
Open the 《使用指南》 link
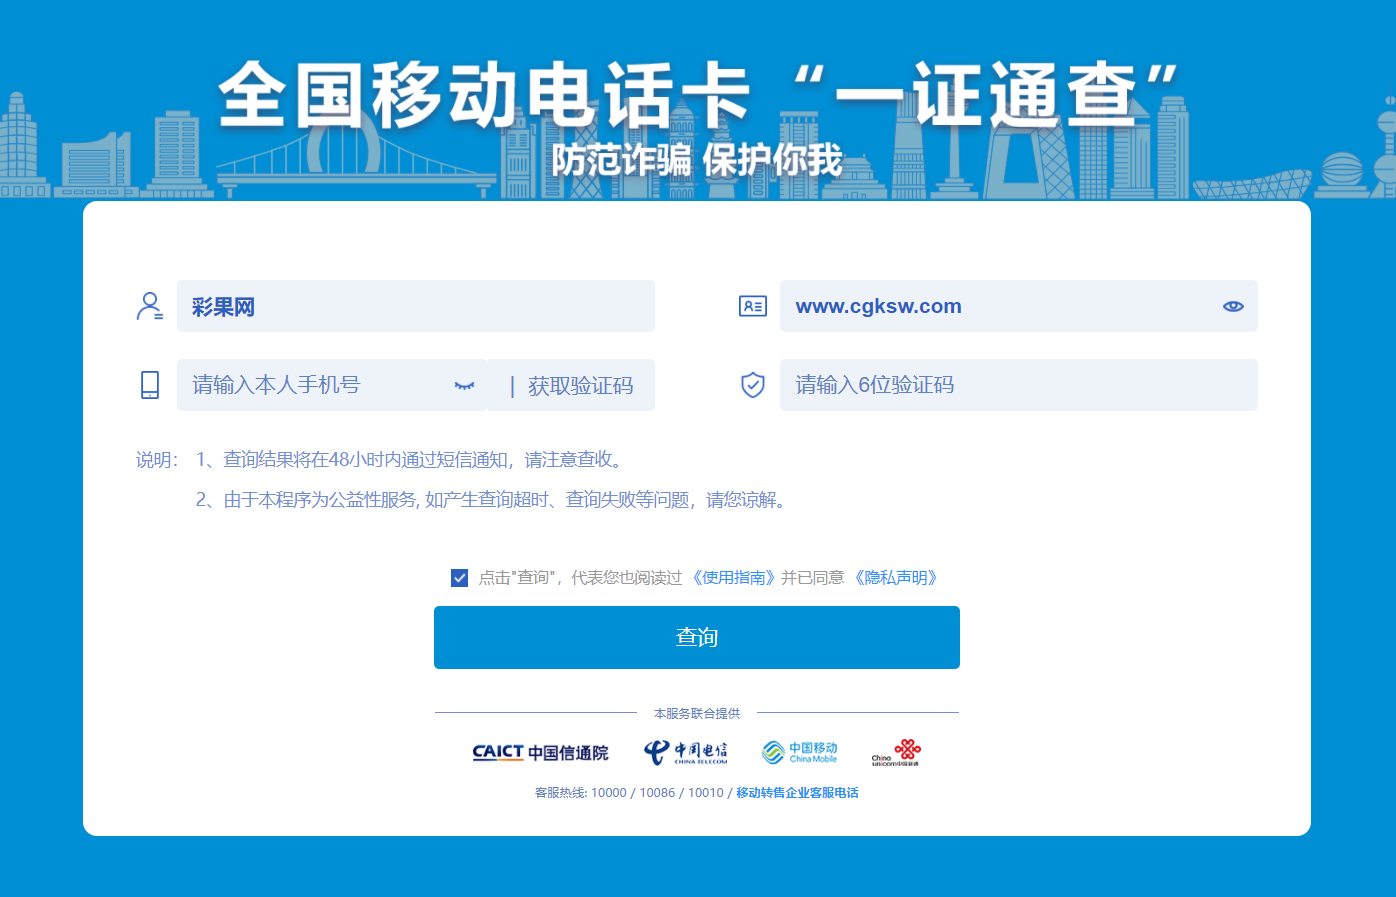tap(733, 578)
